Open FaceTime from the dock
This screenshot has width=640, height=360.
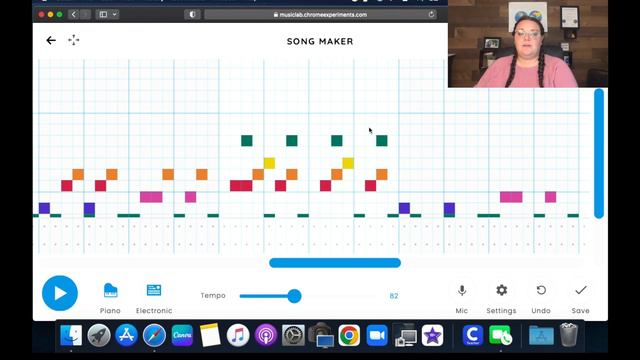[500, 336]
